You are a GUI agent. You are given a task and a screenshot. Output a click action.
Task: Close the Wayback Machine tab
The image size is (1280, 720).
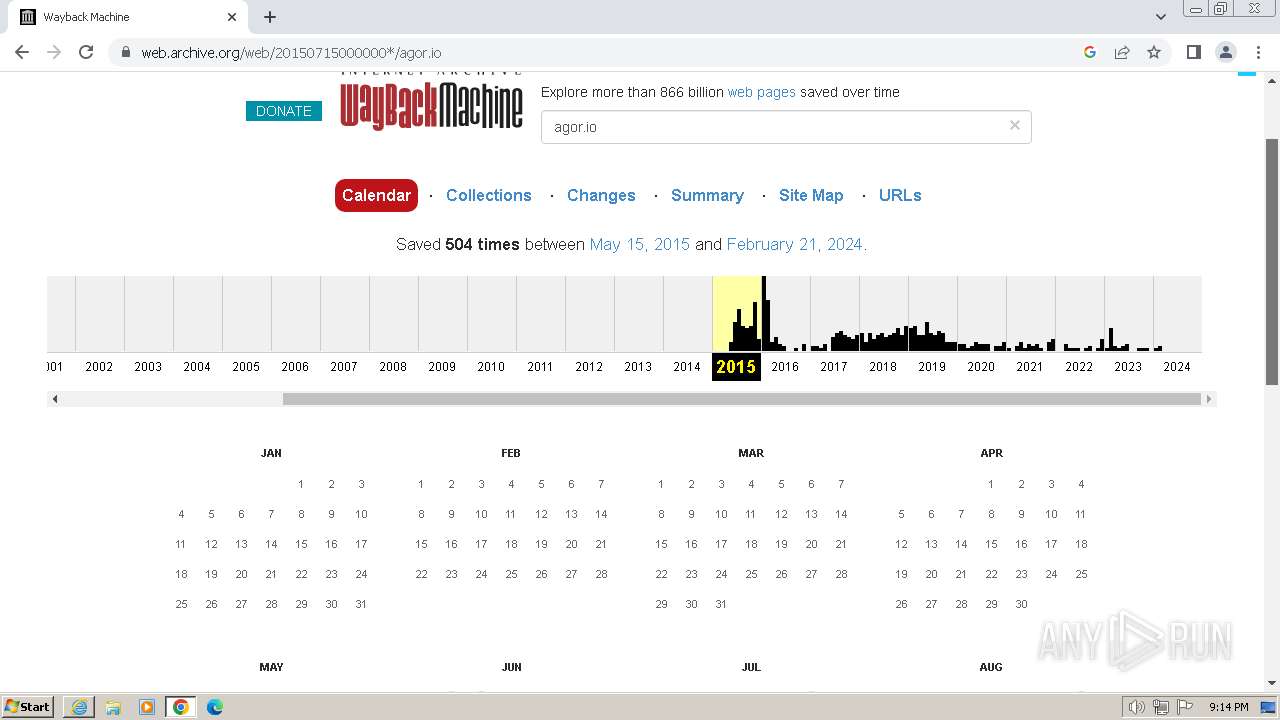(232, 17)
